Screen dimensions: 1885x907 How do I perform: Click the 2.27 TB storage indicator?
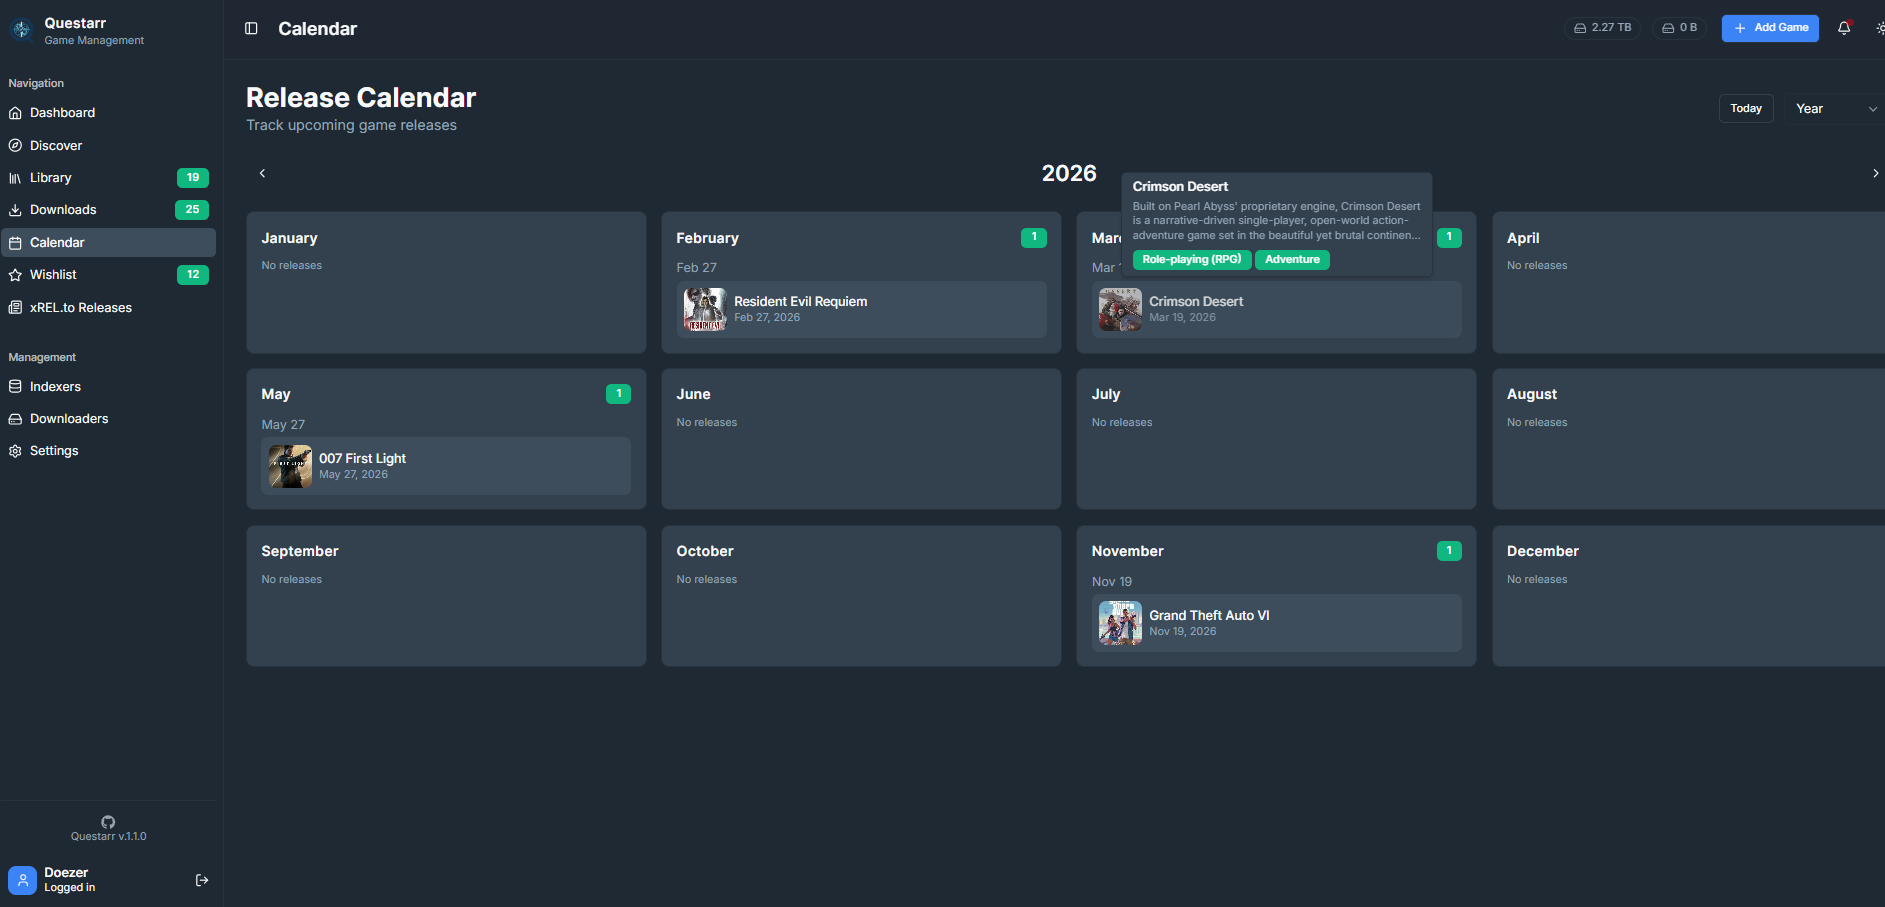[x=1602, y=28]
